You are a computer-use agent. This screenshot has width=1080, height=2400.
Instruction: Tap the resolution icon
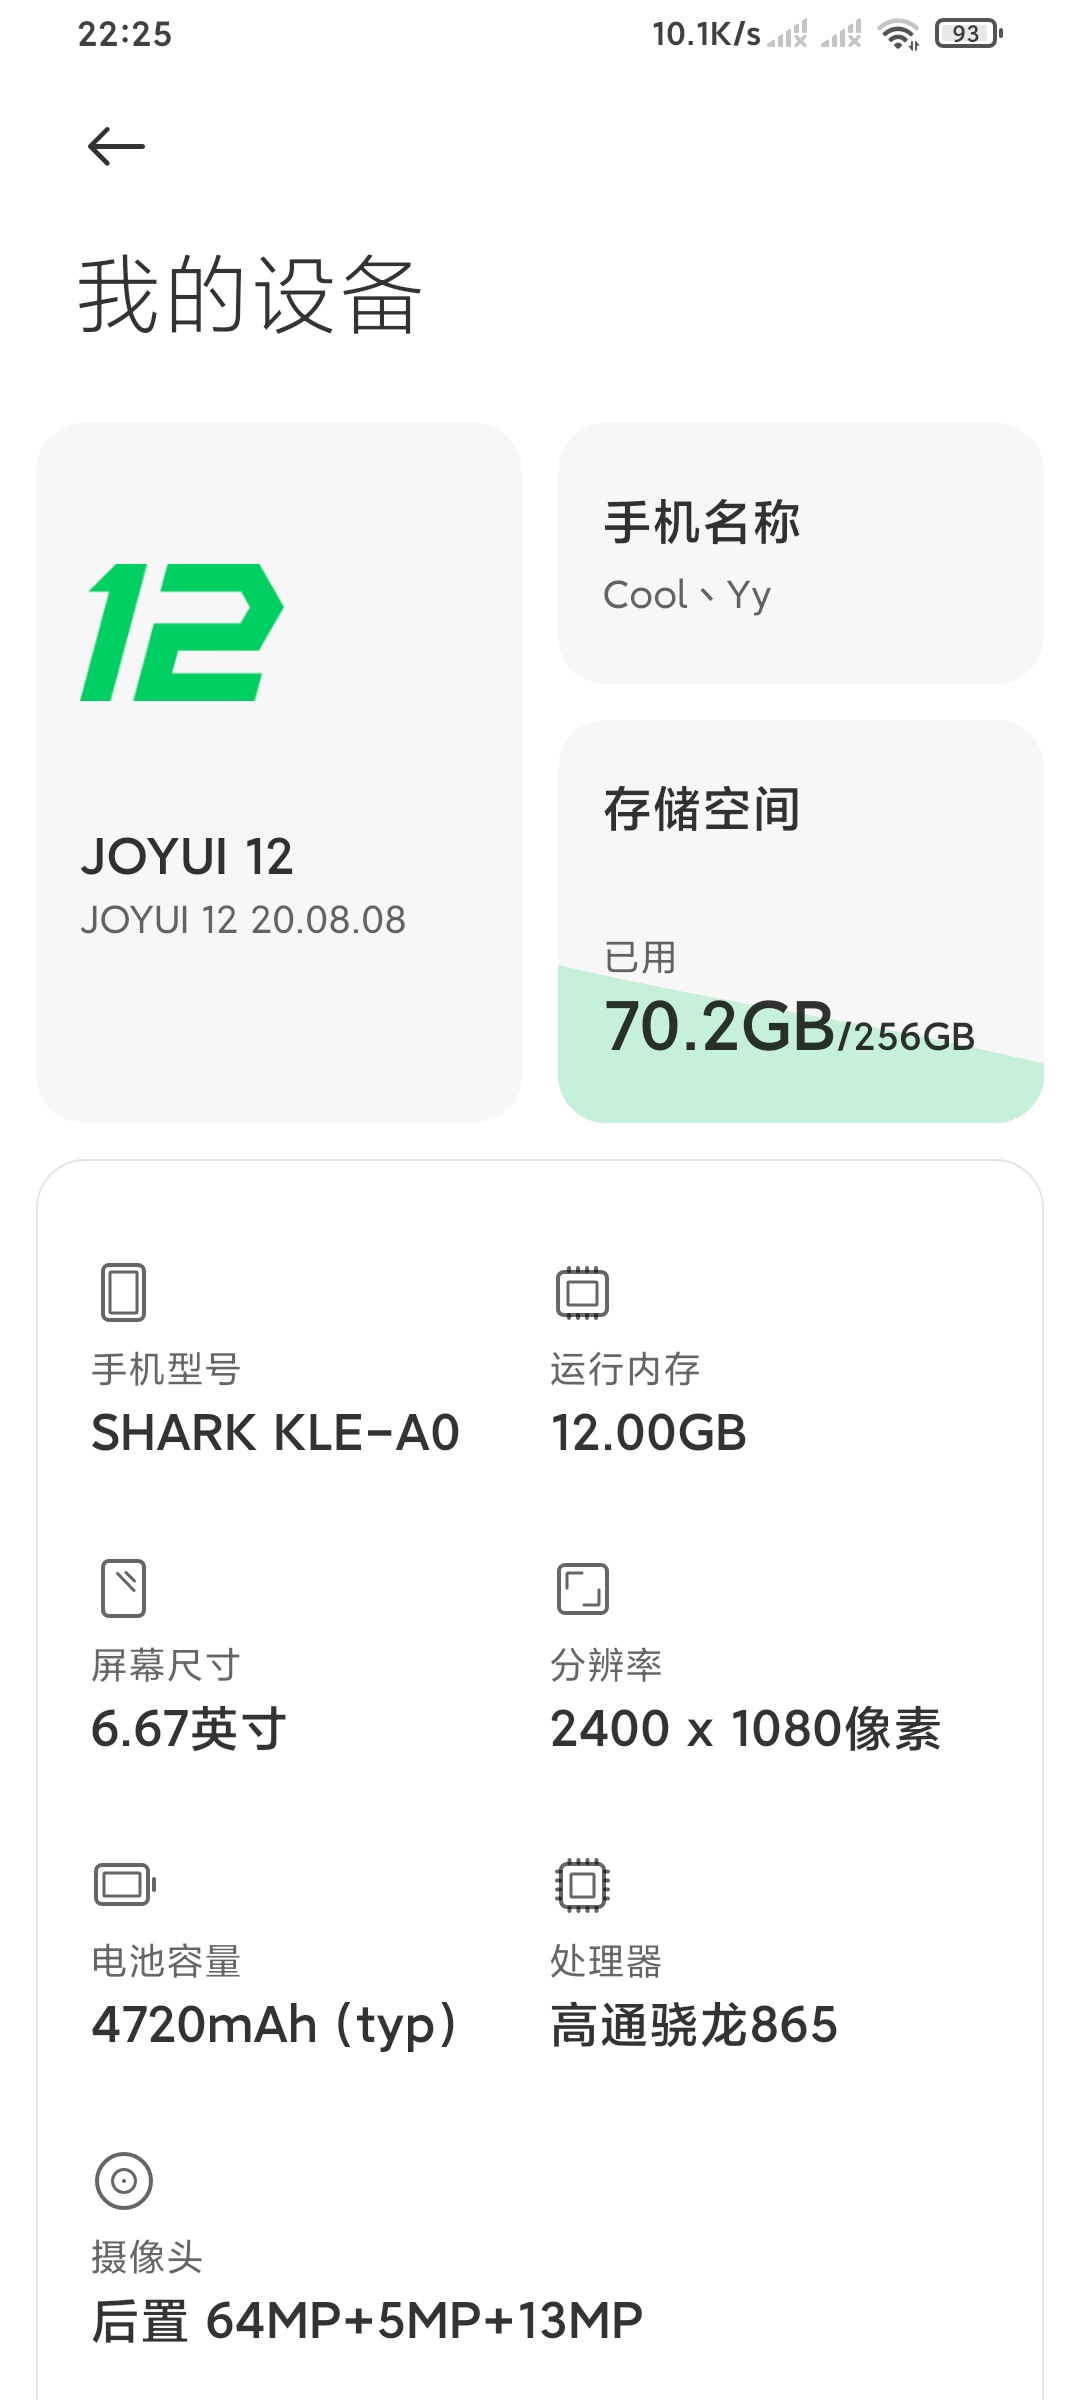(x=582, y=1588)
